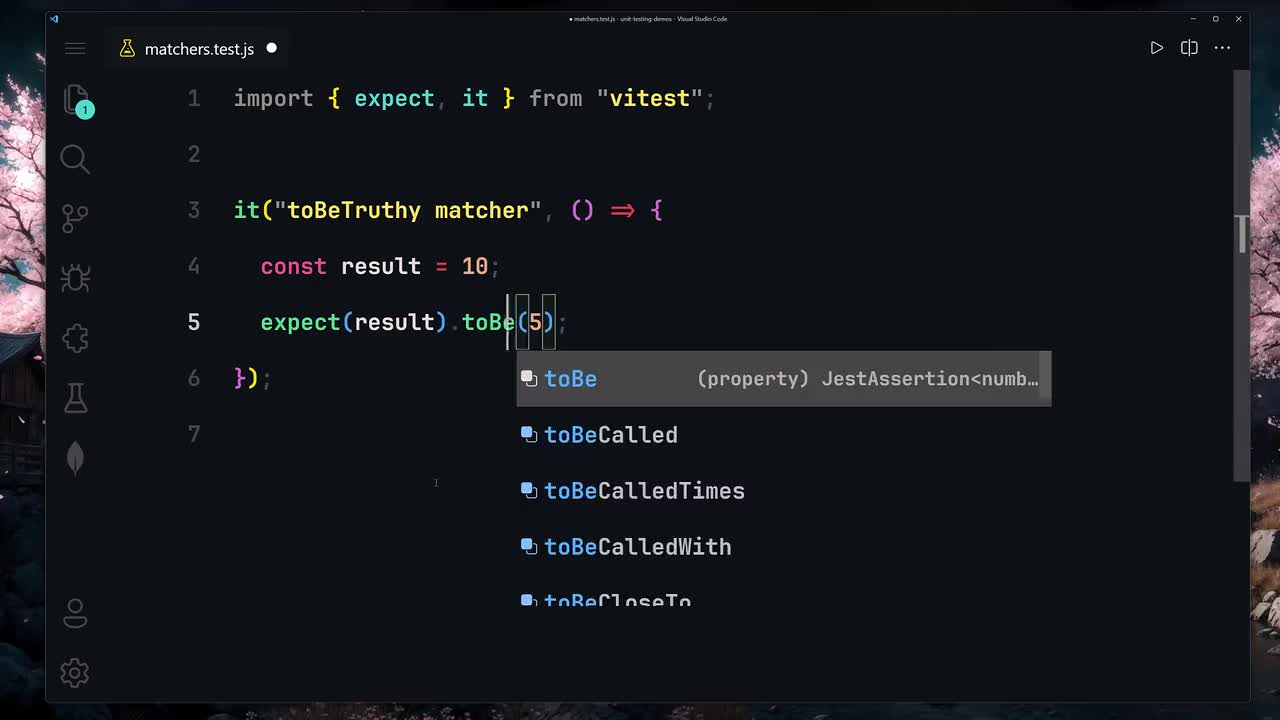
Task: Click the VS Code logo in title bar
Action: coord(54,18)
